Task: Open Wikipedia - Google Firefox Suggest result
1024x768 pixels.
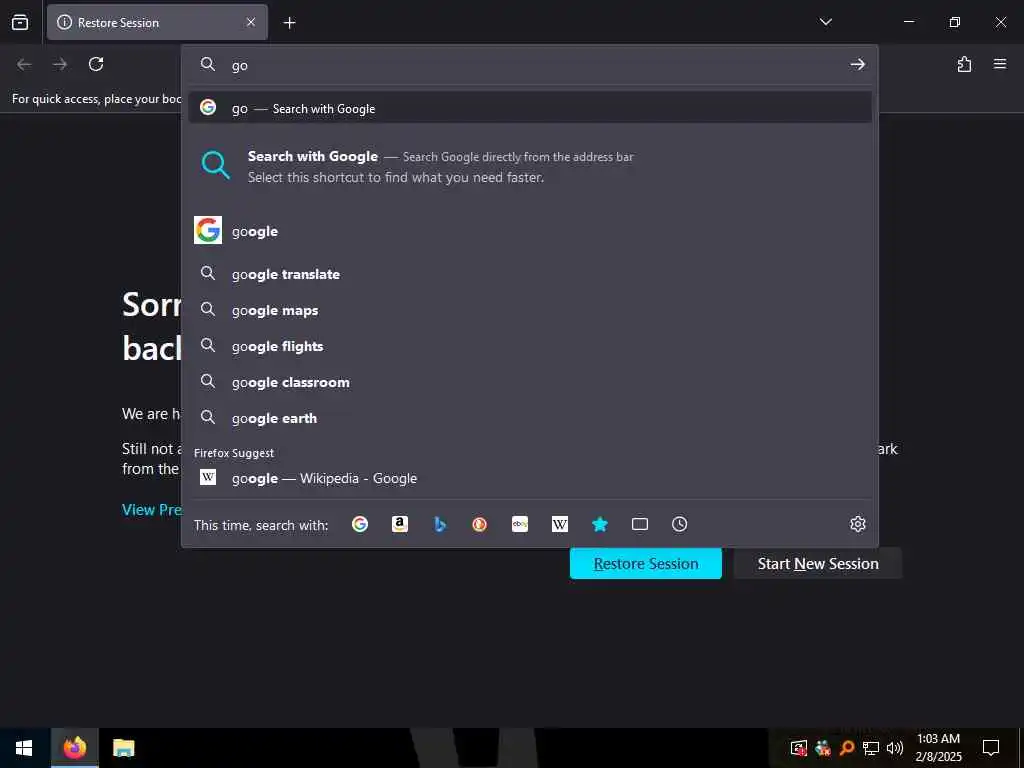Action: pyautogui.click(x=530, y=478)
